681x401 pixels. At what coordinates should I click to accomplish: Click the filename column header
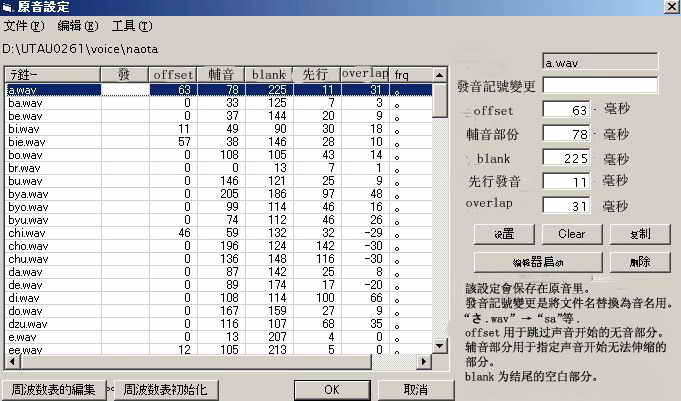tap(53, 75)
